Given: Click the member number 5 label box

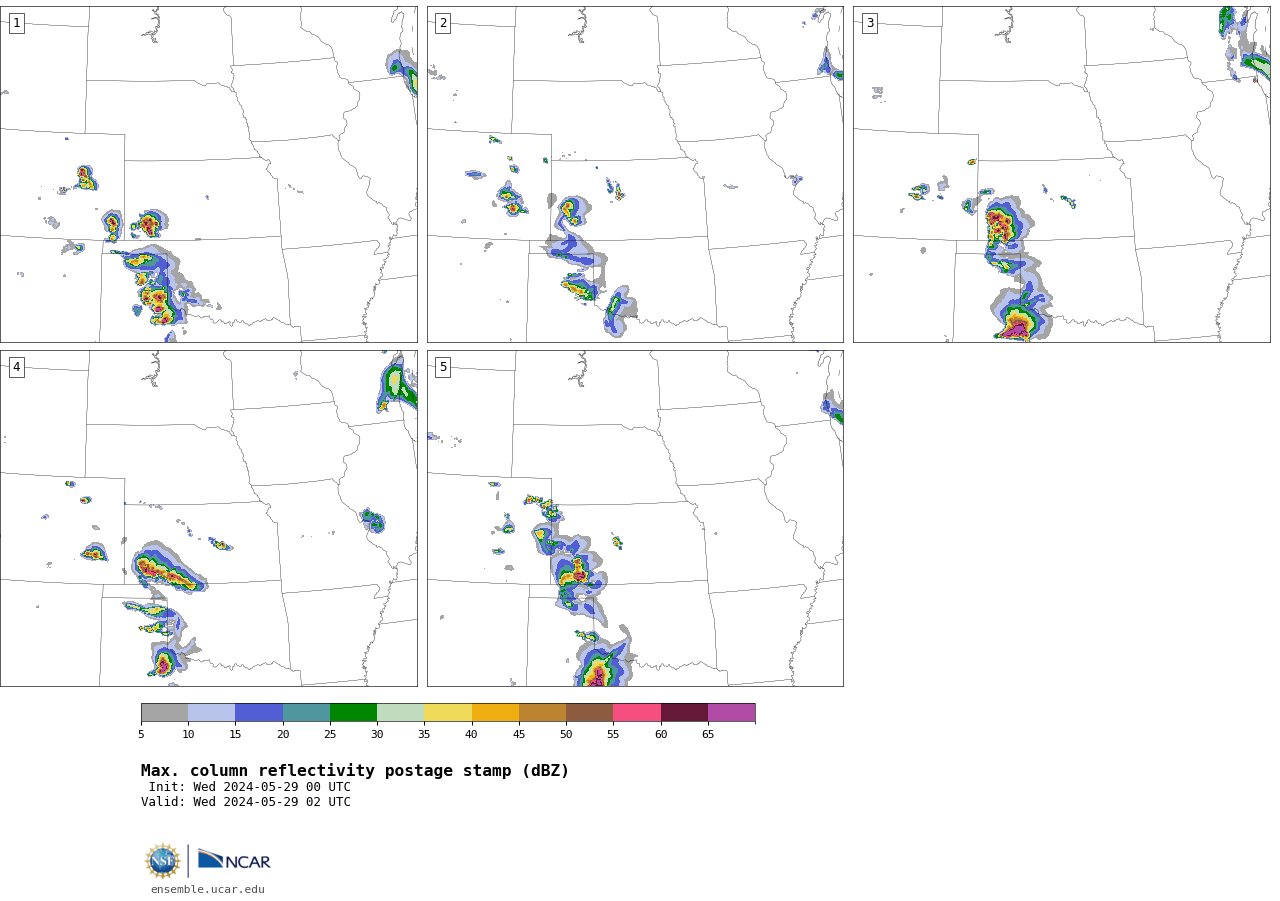Looking at the screenshot, I should (443, 367).
